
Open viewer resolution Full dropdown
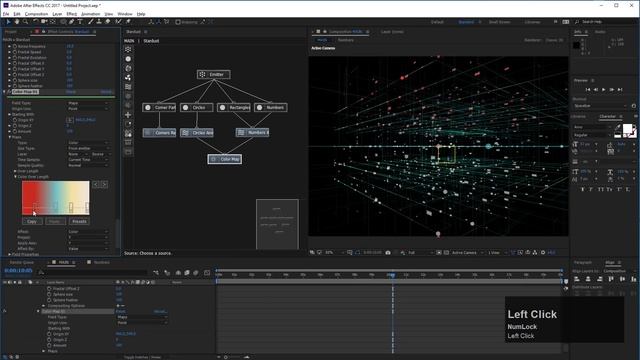420,253
